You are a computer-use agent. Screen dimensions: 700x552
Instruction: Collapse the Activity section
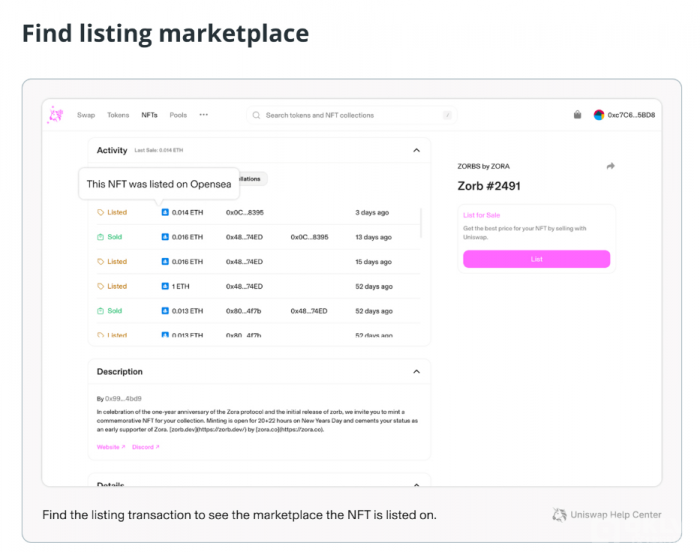pyautogui.click(x=417, y=150)
